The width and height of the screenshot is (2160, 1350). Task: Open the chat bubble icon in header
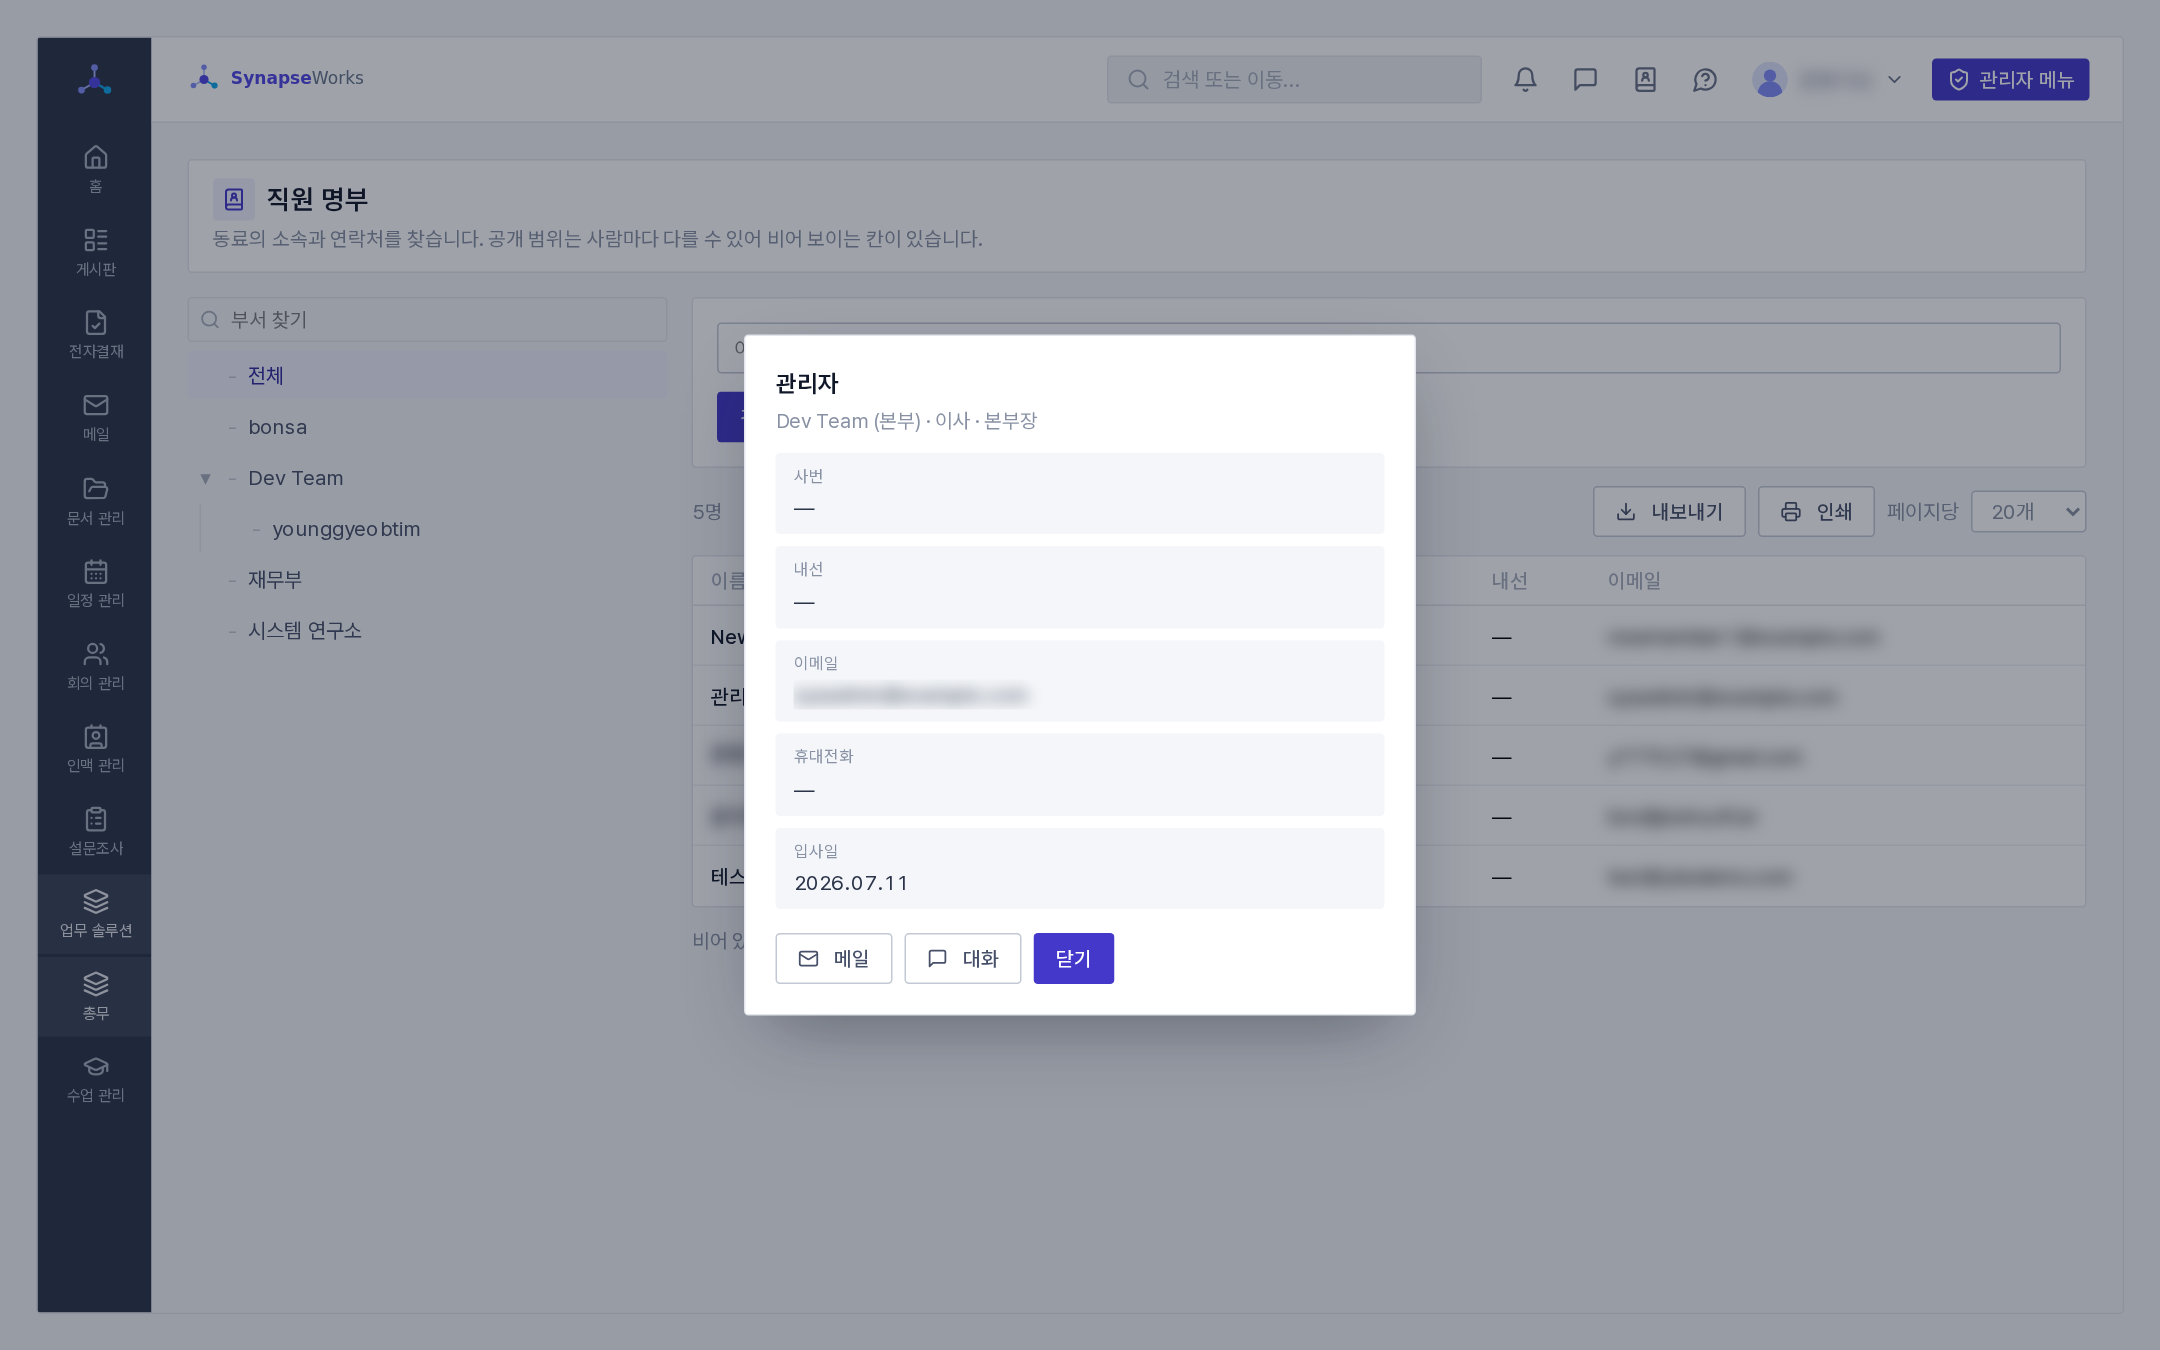coord(1585,80)
